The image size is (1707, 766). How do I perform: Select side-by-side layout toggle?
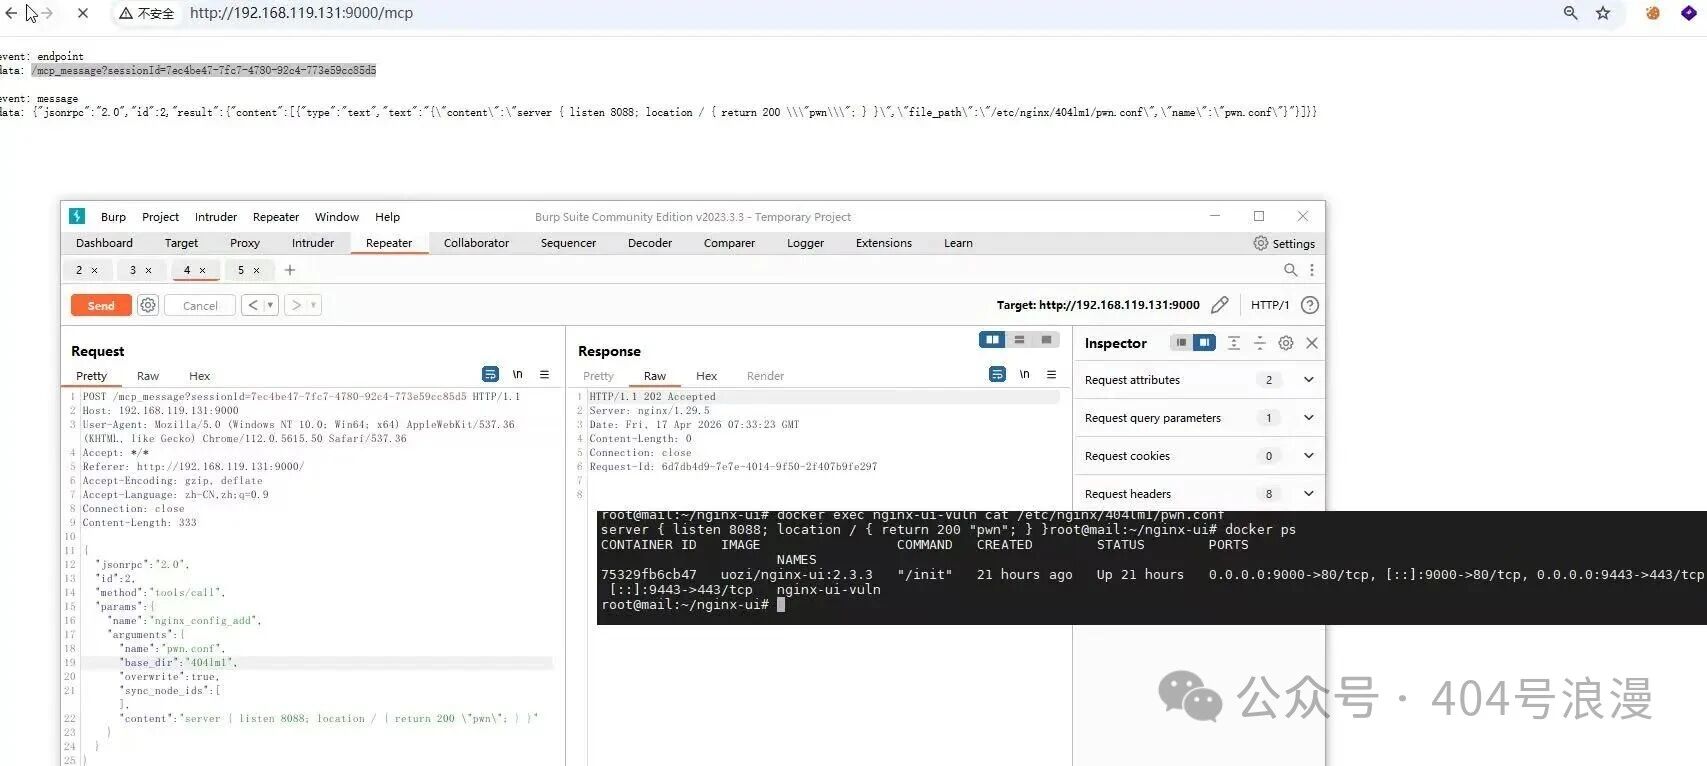pyautogui.click(x=992, y=340)
